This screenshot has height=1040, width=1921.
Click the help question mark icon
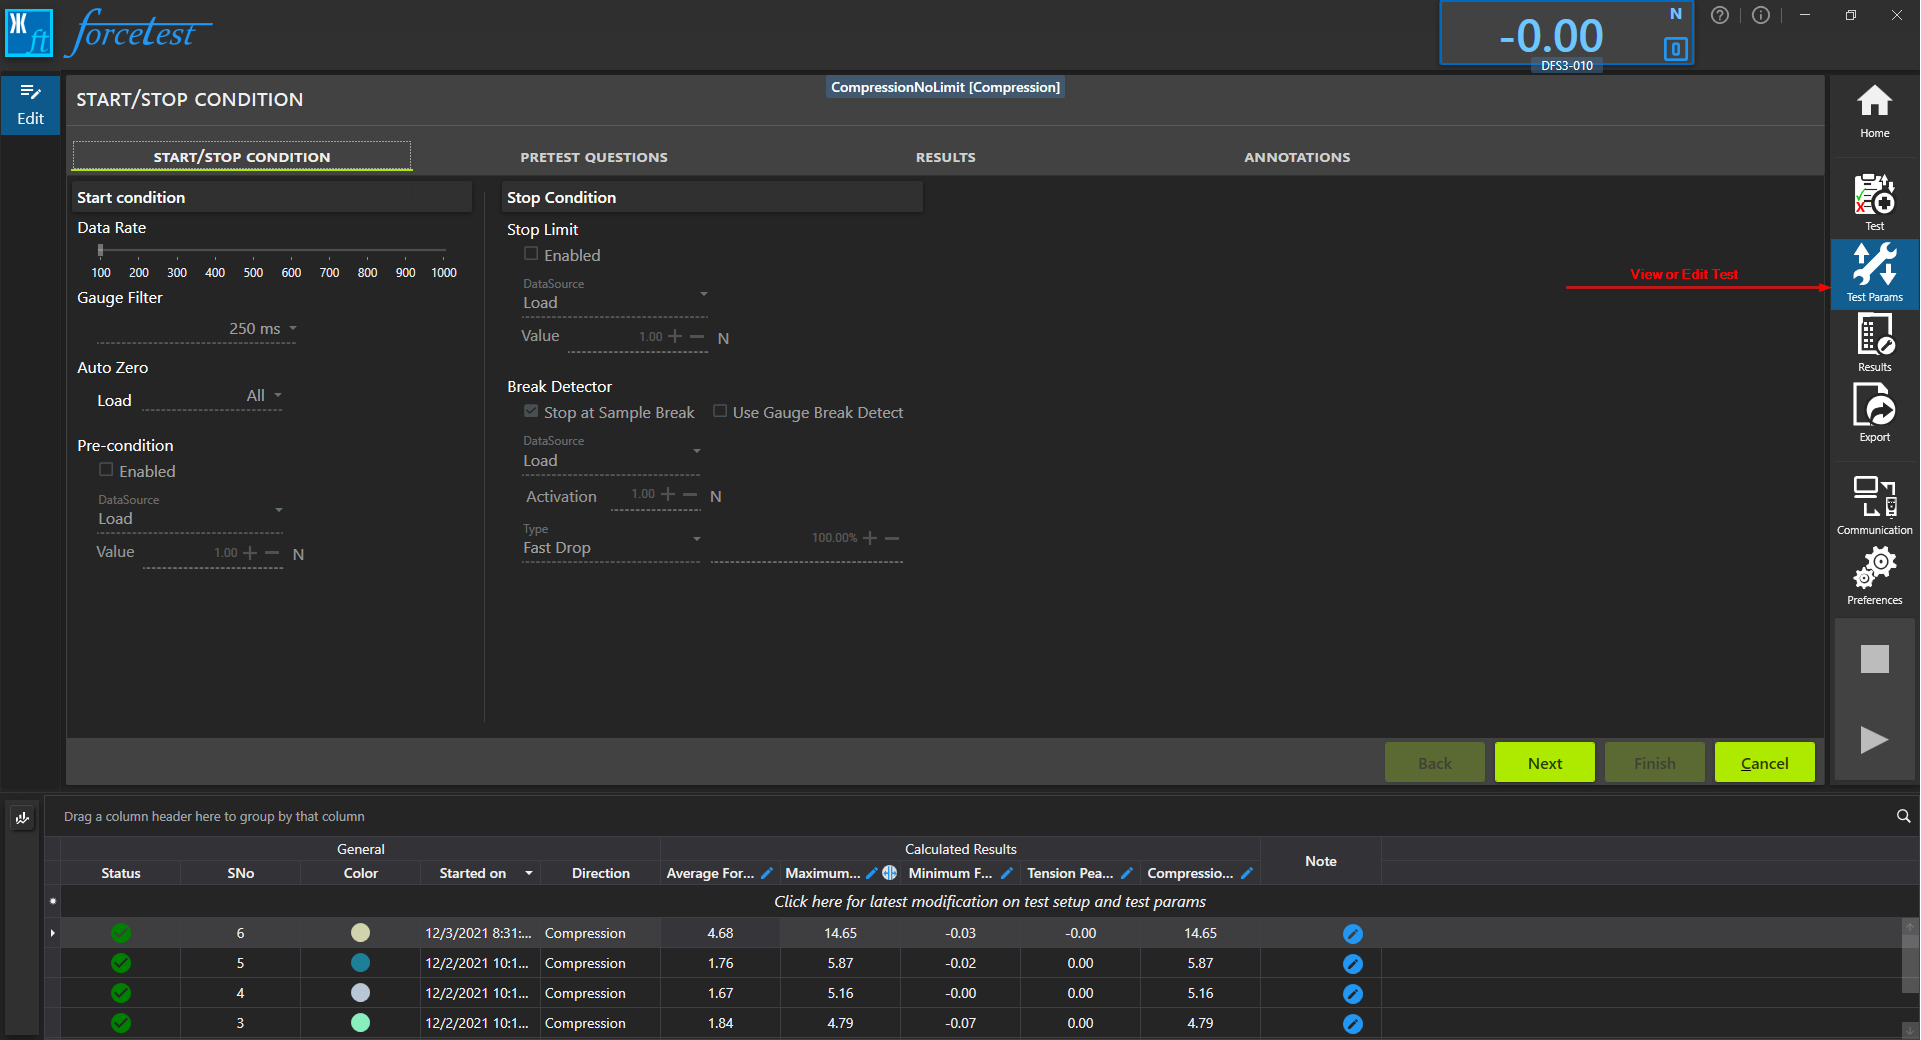(x=1719, y=15)
